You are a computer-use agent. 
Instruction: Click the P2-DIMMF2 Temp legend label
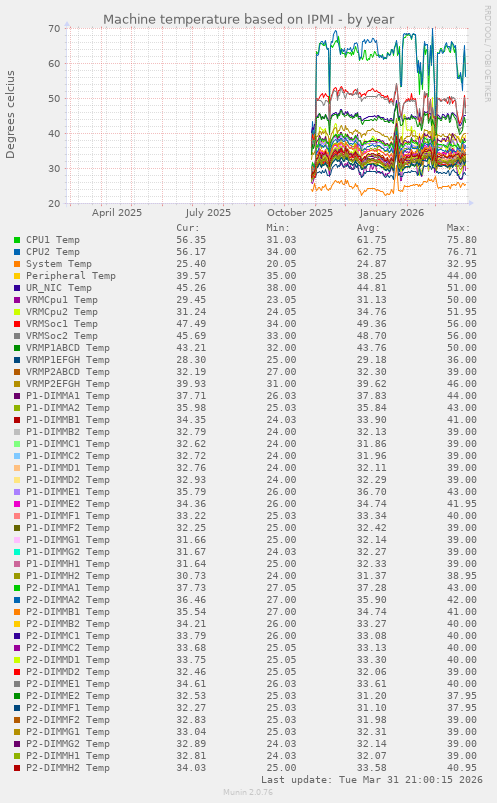[68, 720]
